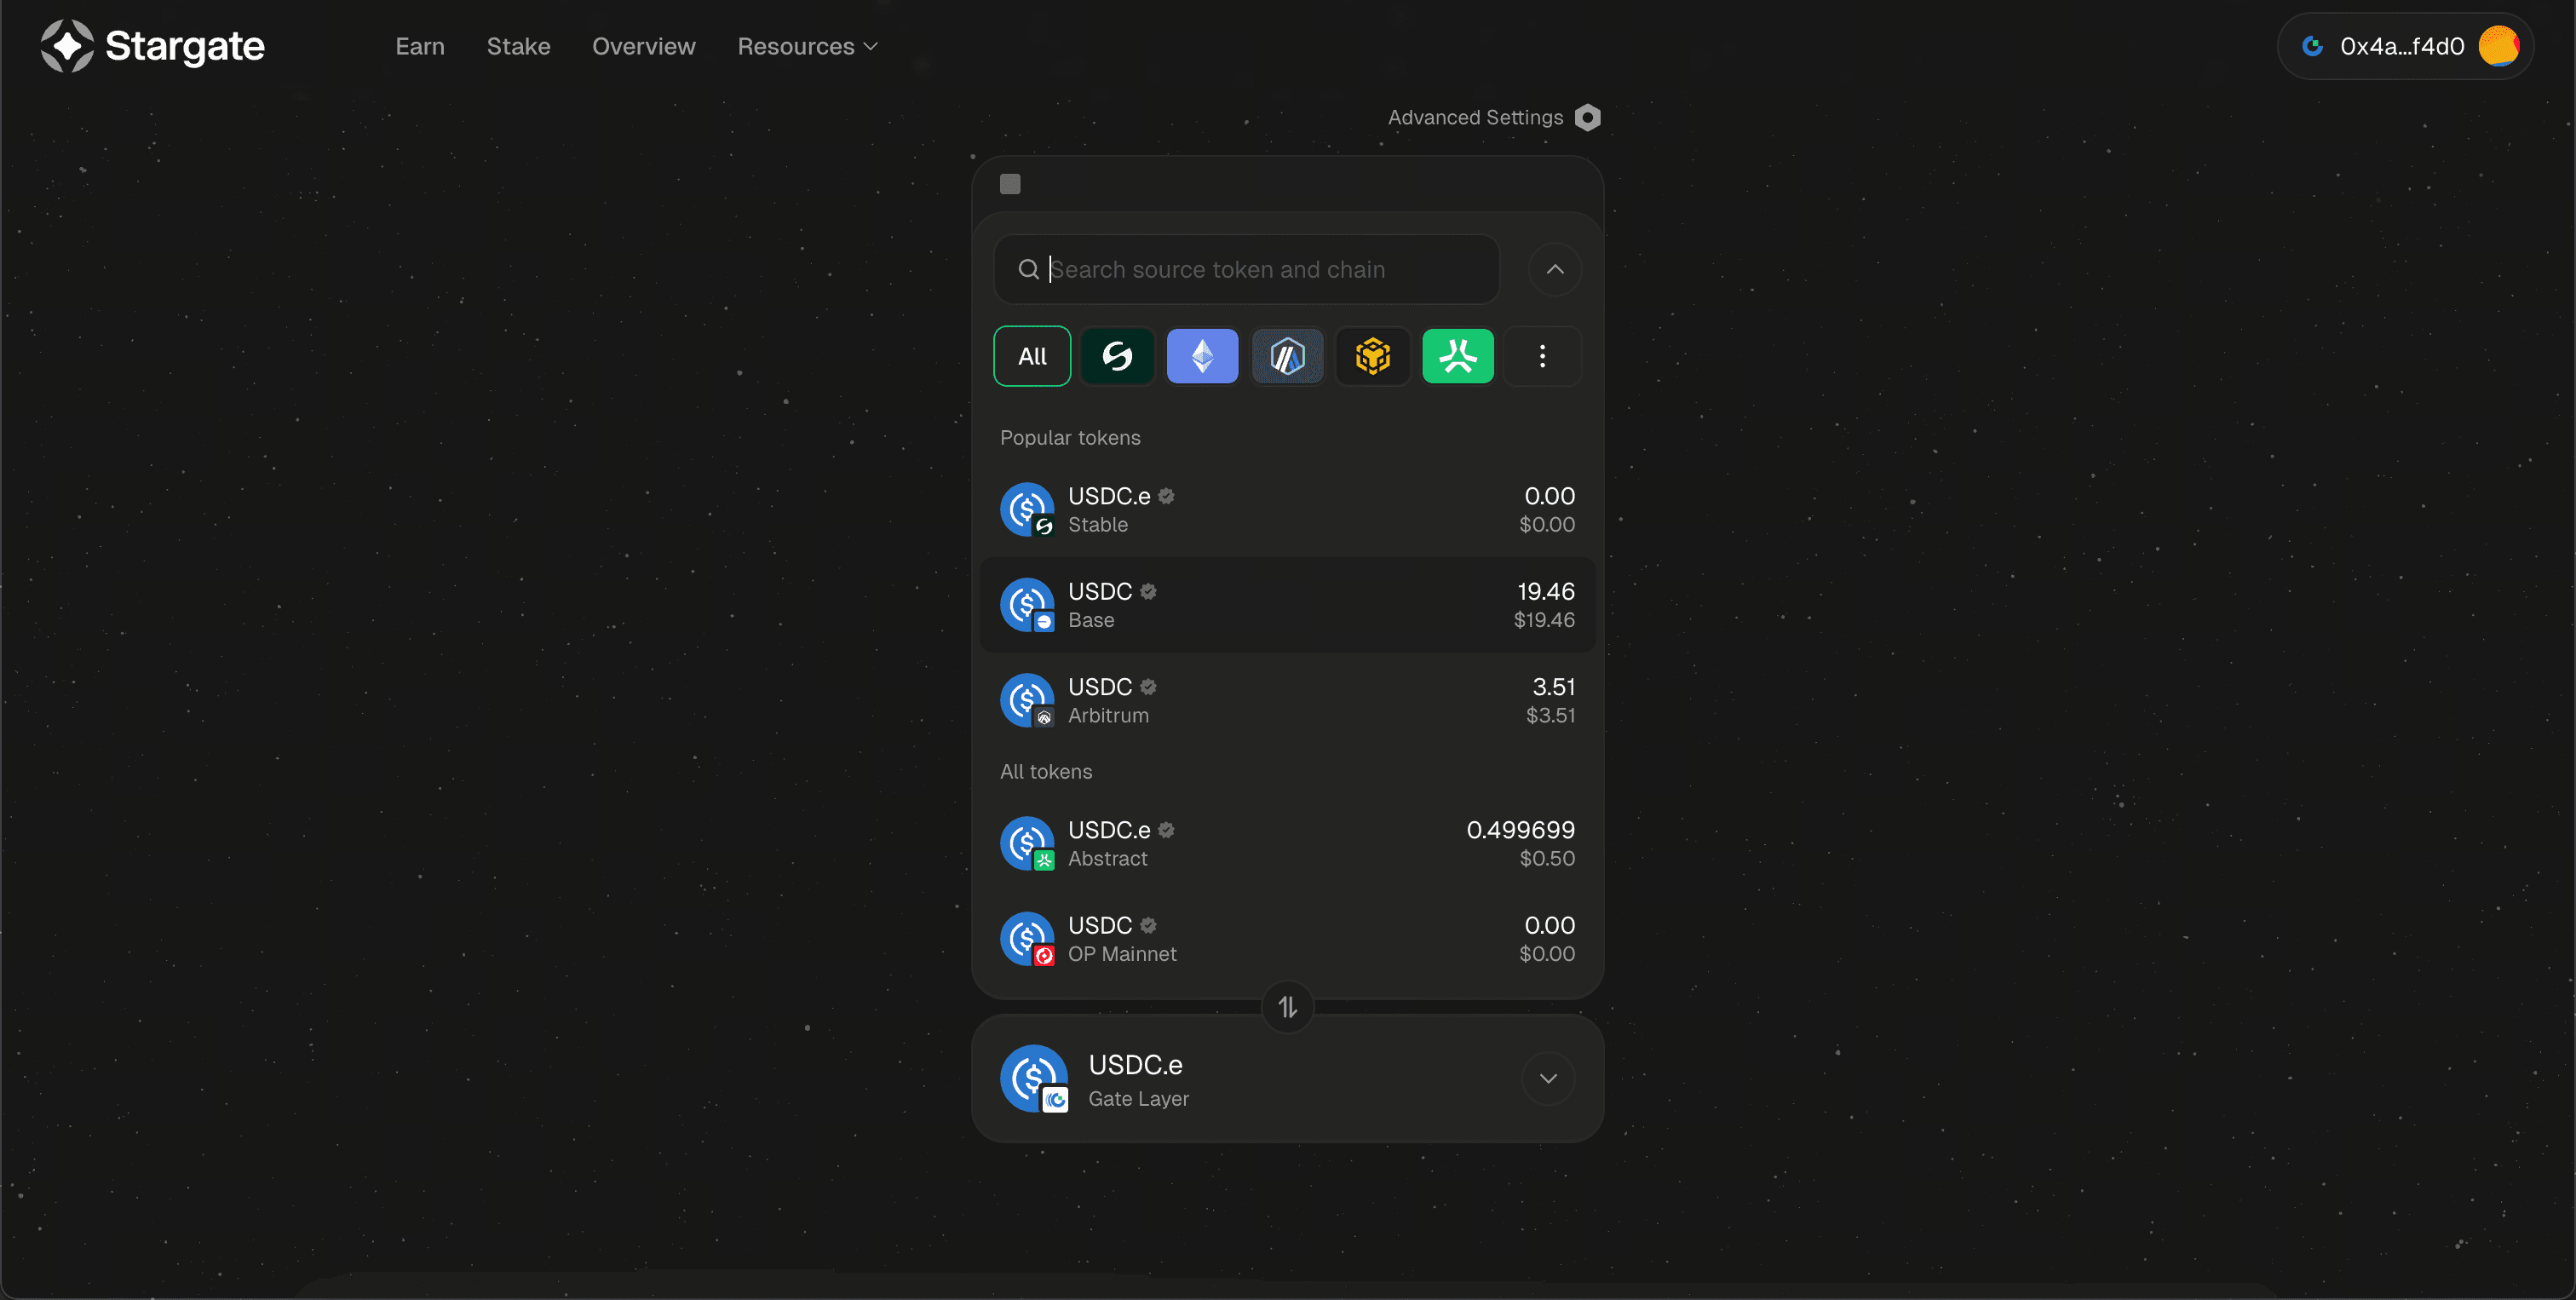Click the small gray square checkbox
2576x1300 pixels.
pyautogui.click(x=1010, y=184)
